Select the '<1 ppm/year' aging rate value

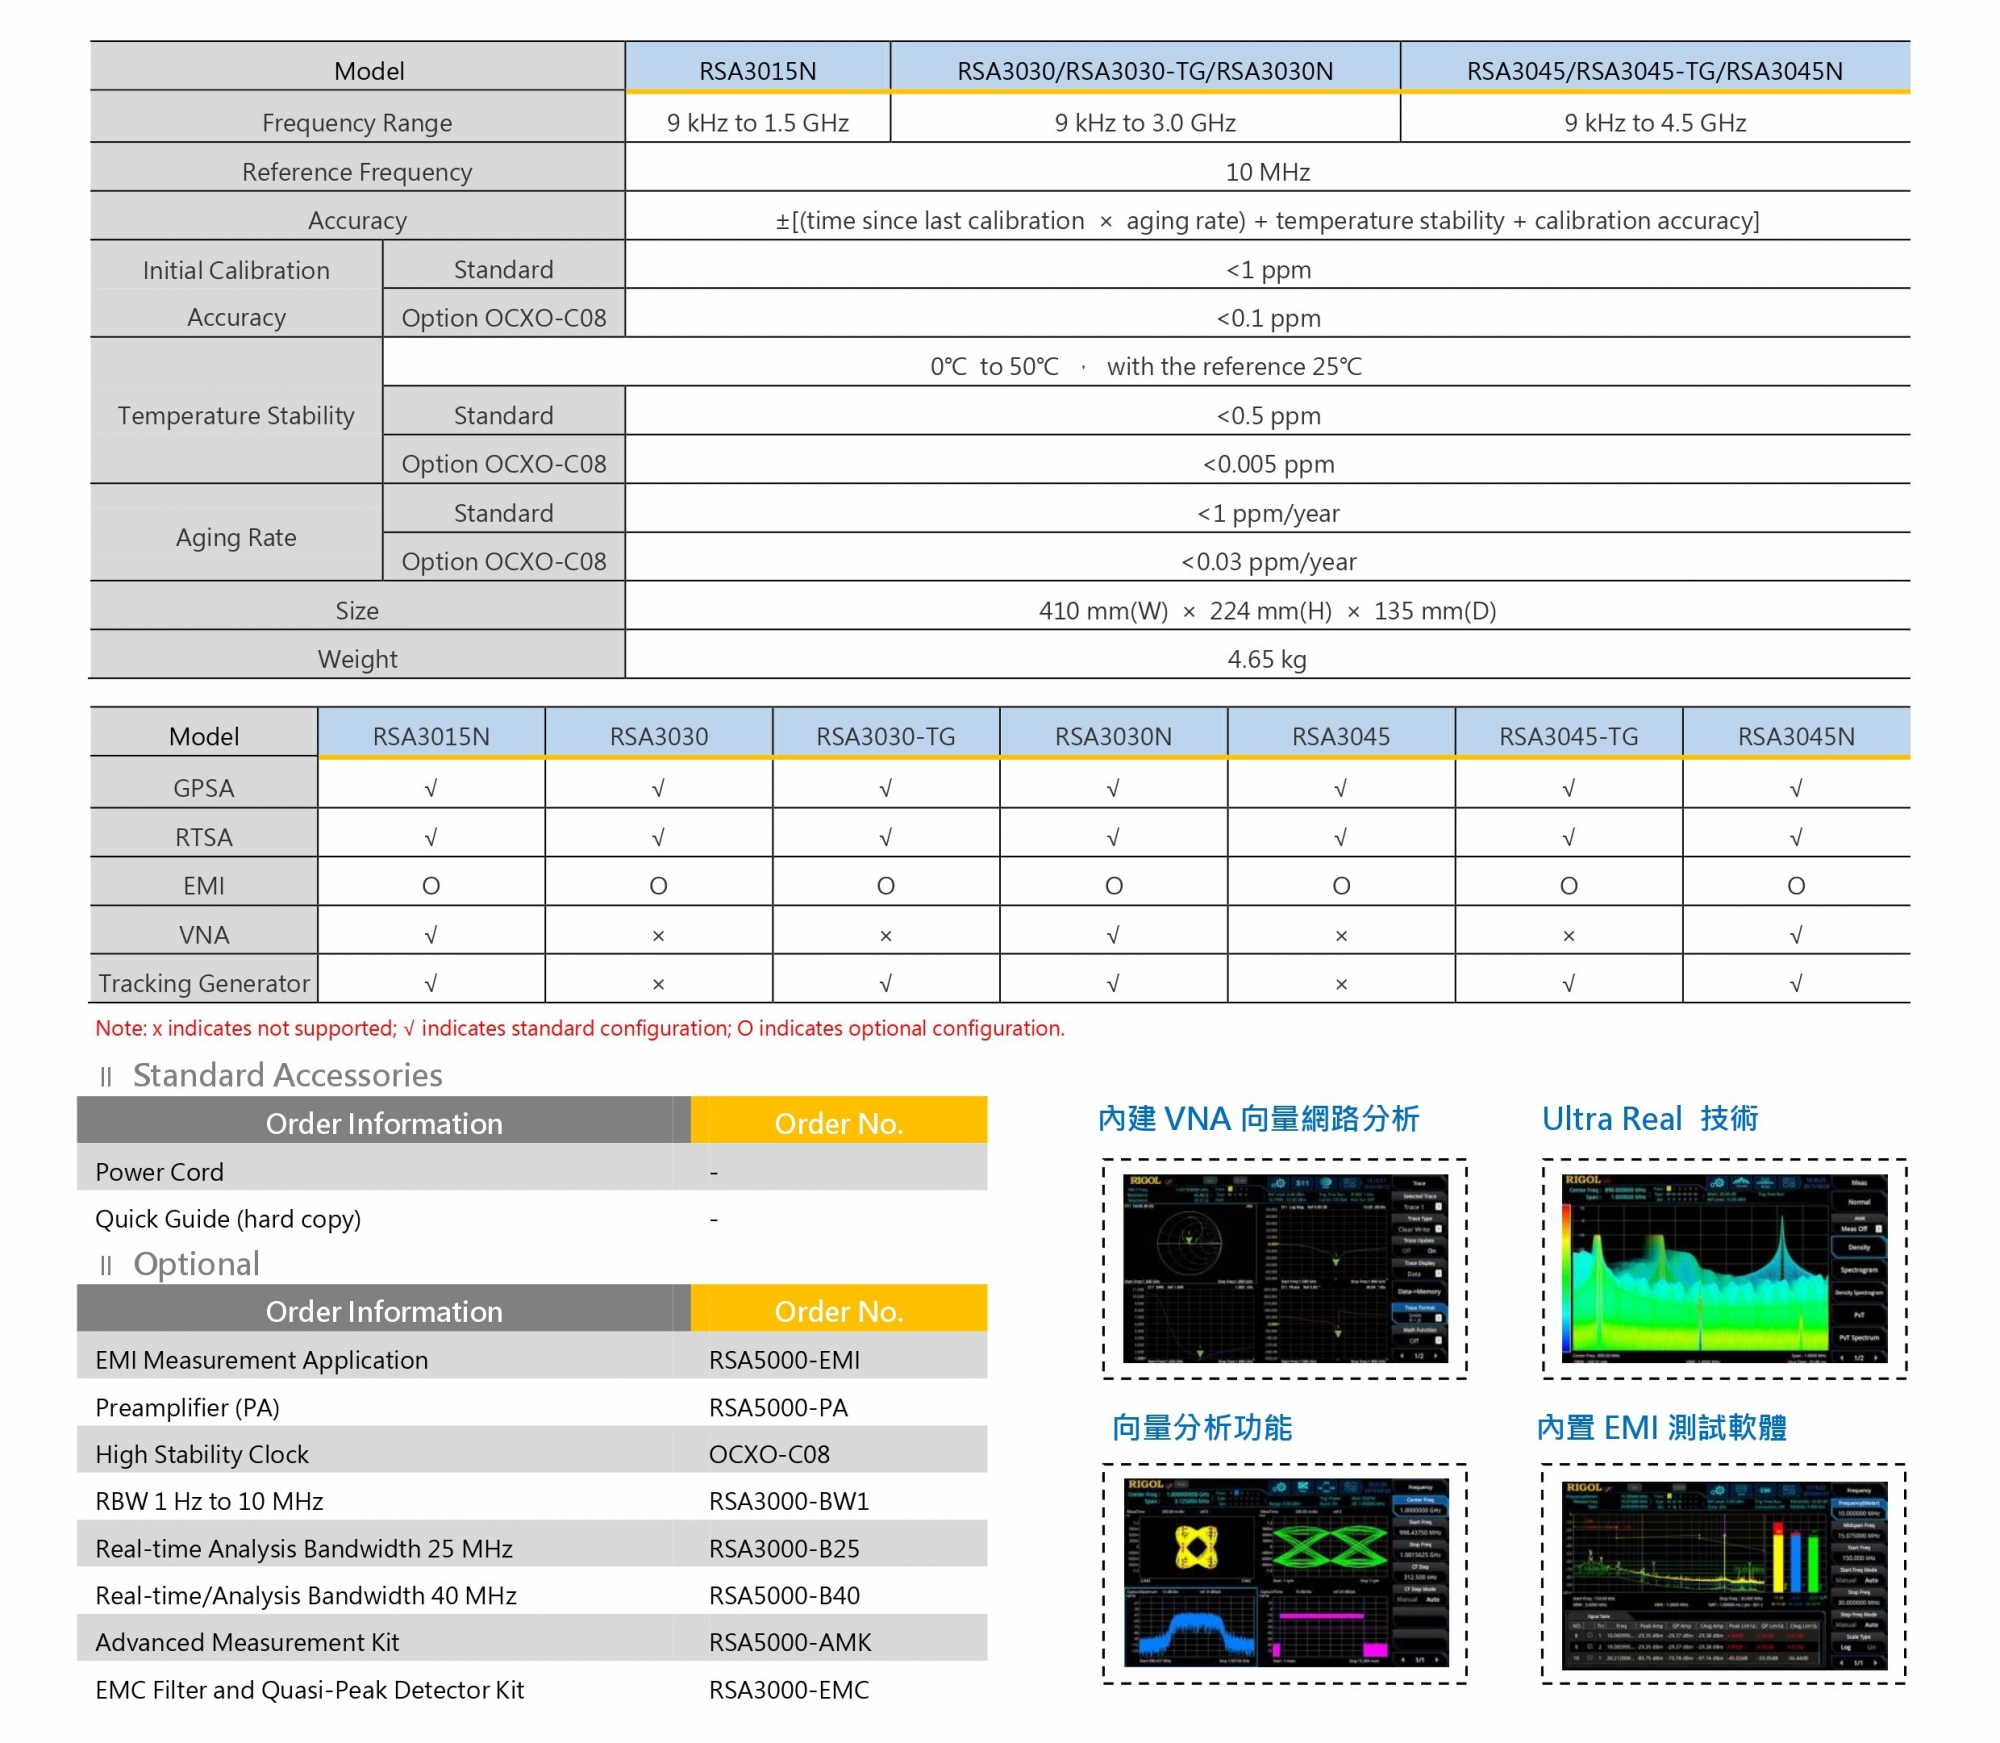click(x=1268, y=513)
